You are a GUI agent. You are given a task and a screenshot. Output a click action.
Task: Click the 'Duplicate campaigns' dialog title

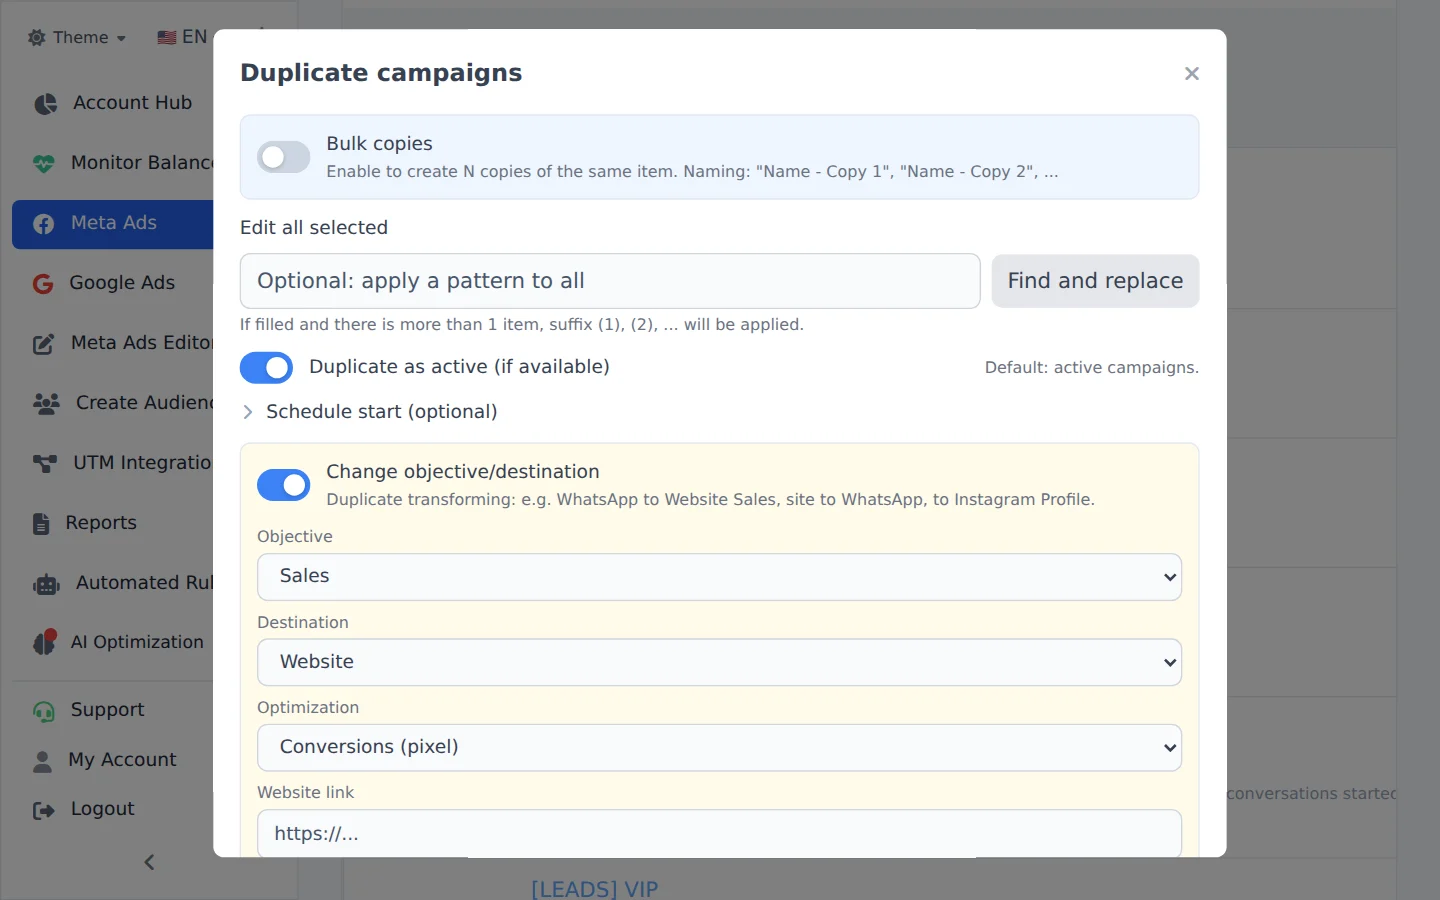point(381,73)
